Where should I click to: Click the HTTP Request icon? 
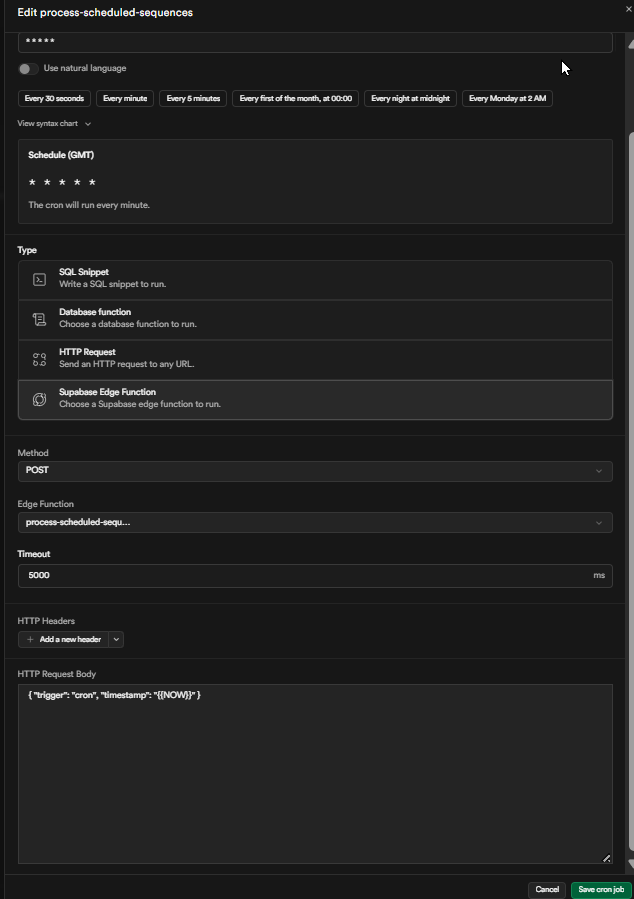coord(39,360)
